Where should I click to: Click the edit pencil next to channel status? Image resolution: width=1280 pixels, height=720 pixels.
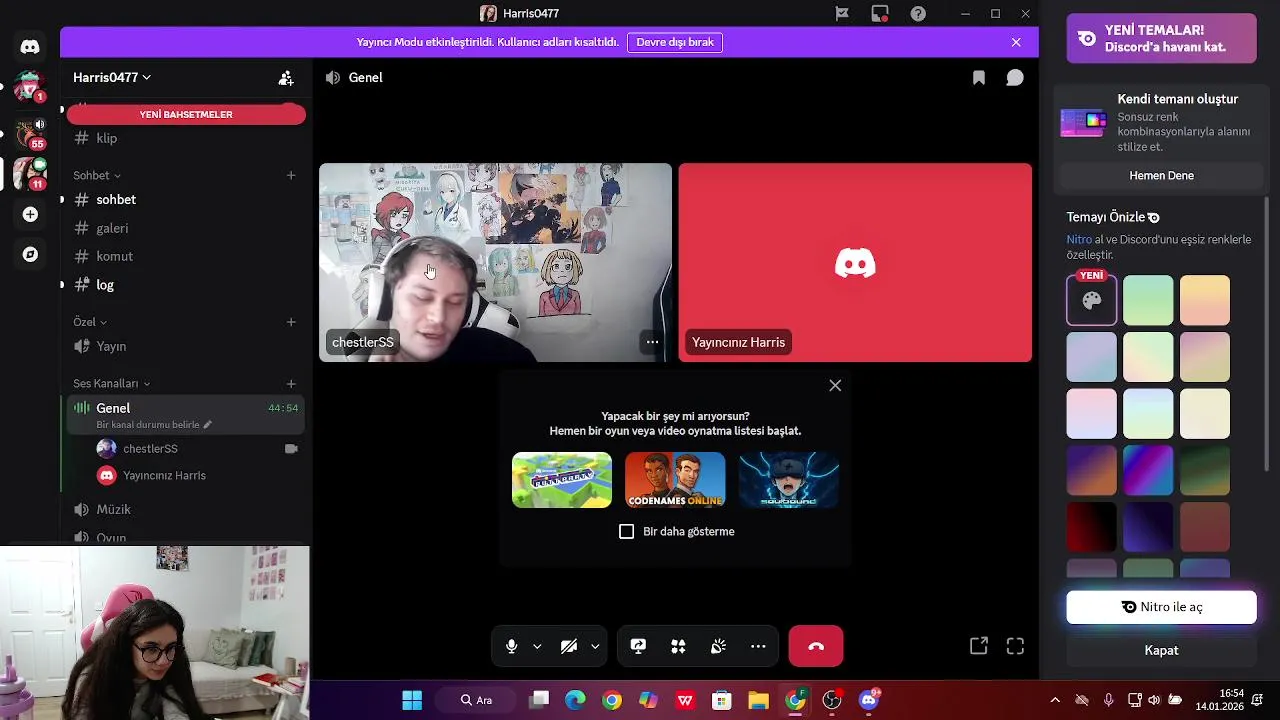pyautogui.click(x=208, y=425)
